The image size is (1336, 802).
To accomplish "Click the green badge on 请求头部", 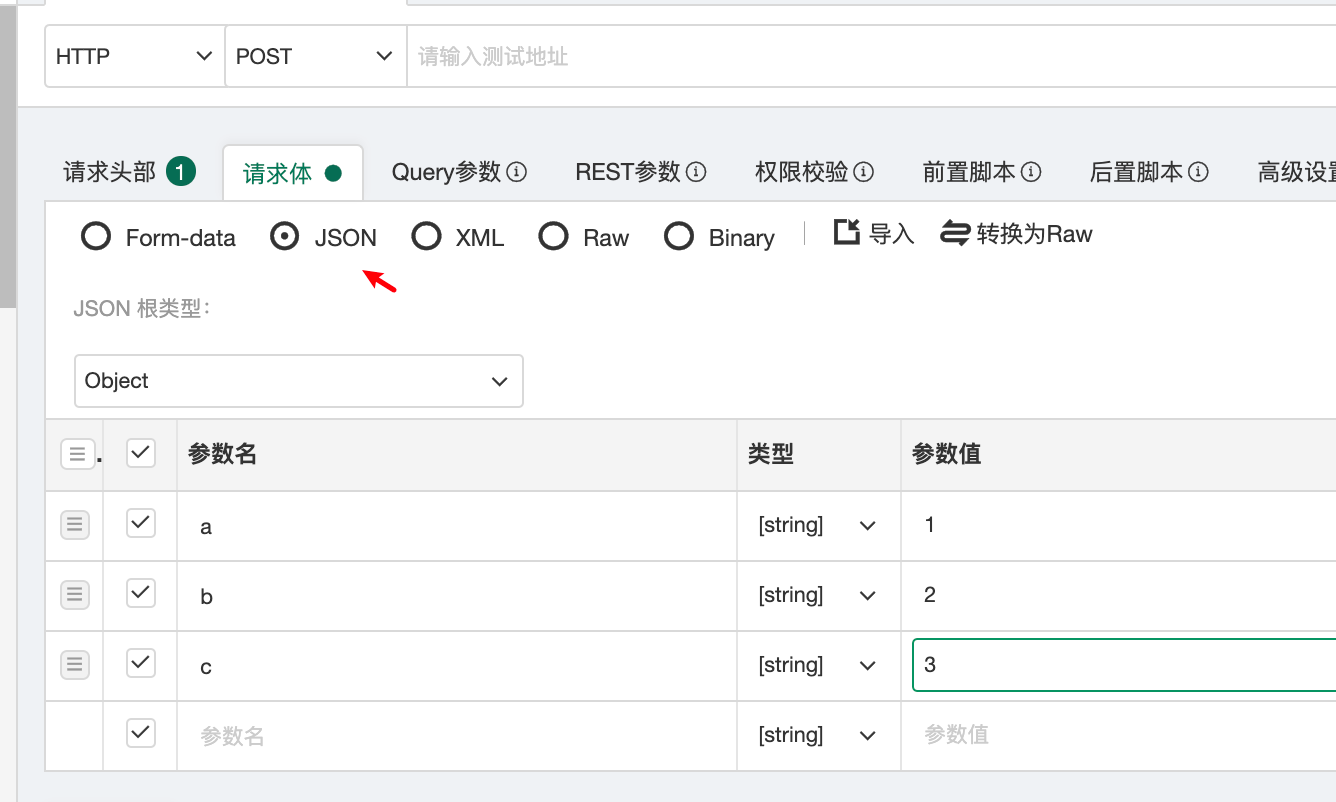I will (181, 172).
